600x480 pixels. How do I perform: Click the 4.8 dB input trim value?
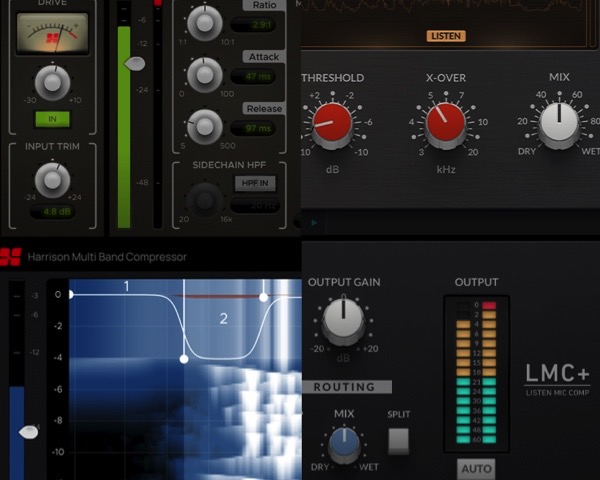click(53, 212)
